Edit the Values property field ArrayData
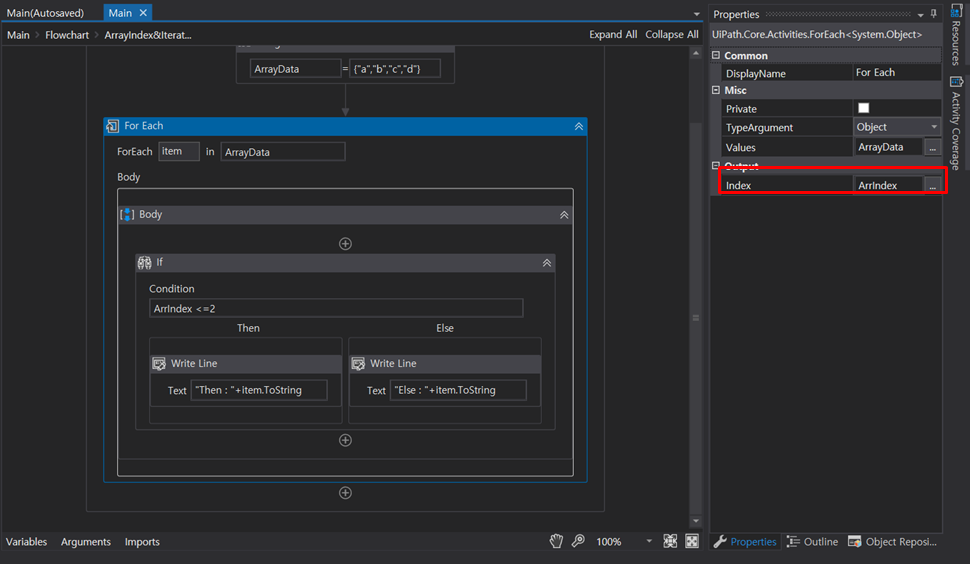The height and width of the screenshot is (564, 970). (888, 147)
